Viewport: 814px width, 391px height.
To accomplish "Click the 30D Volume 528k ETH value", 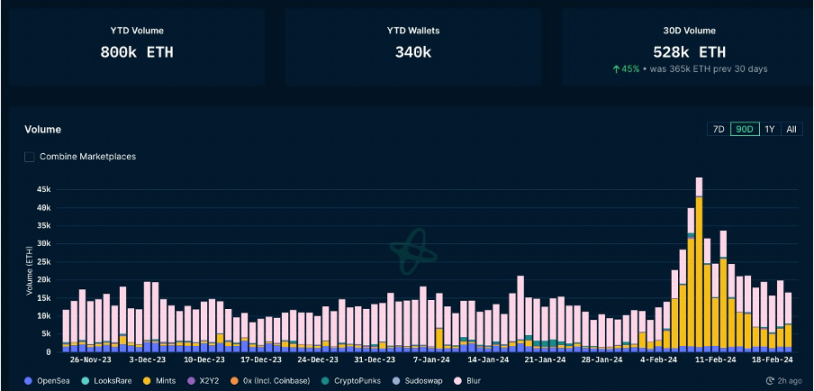I will [689, 52].
